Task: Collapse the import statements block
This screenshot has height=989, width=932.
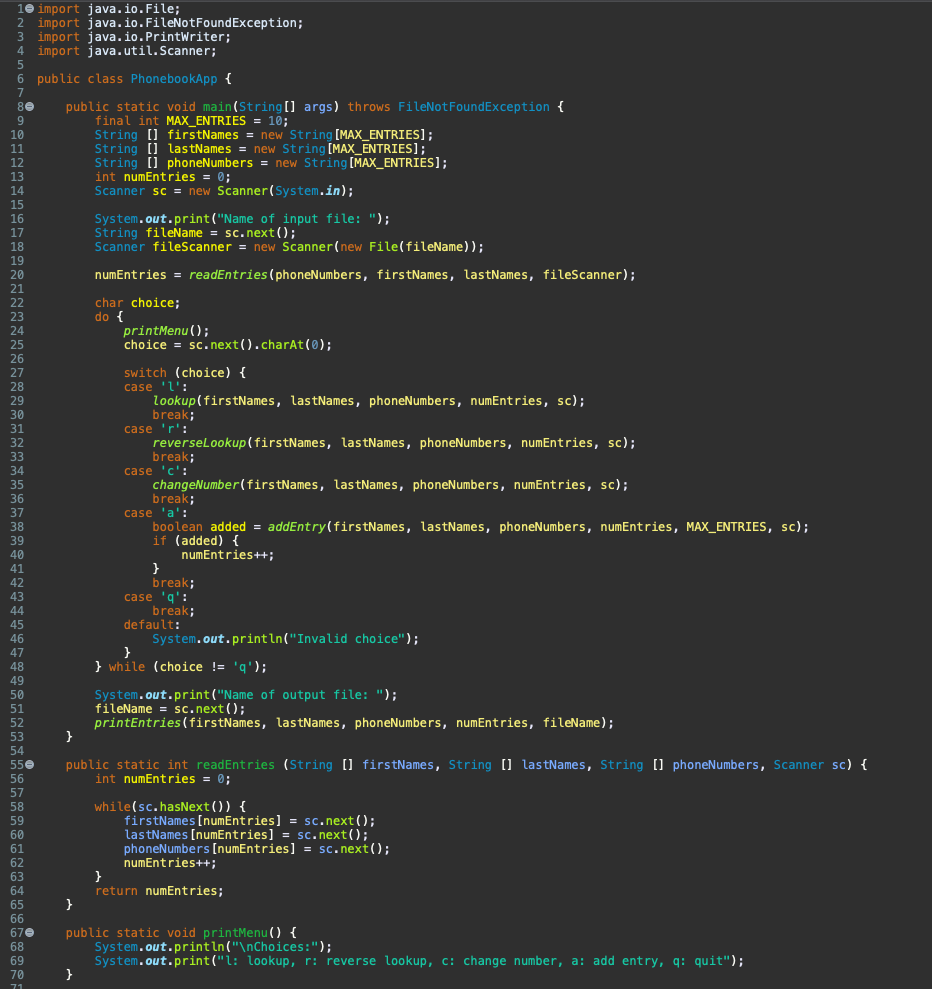Action: click(x=30, y=8)
